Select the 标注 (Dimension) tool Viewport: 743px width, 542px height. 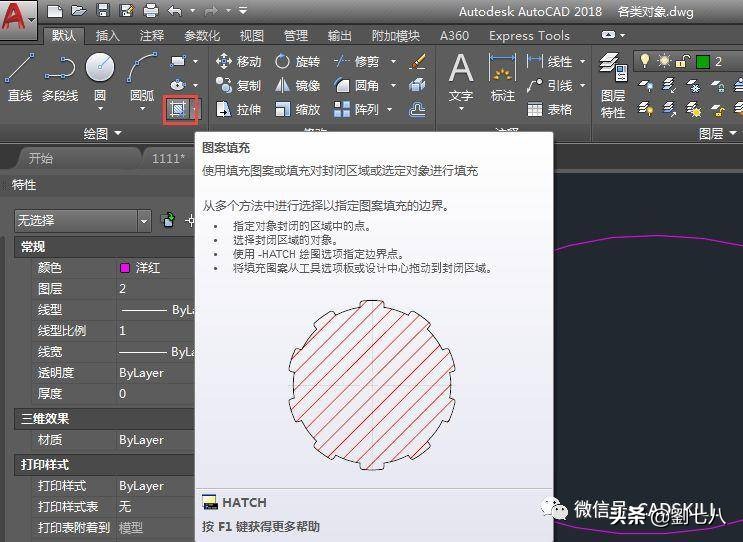pyautogui.click(x=502, y=77)
